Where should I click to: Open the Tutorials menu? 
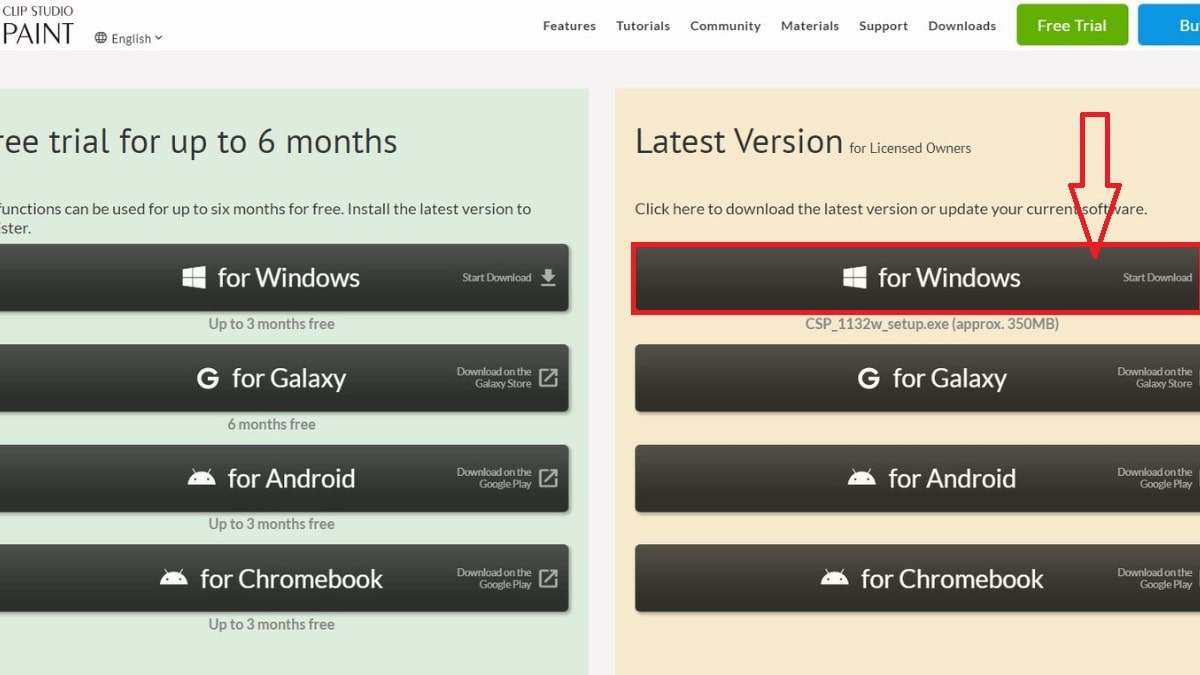(643, 26)
